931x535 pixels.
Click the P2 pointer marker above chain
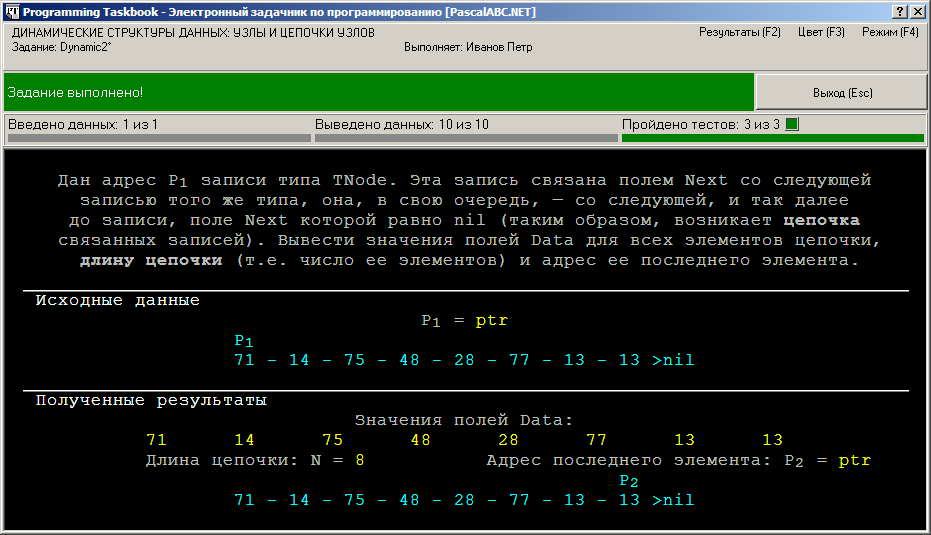629,480
